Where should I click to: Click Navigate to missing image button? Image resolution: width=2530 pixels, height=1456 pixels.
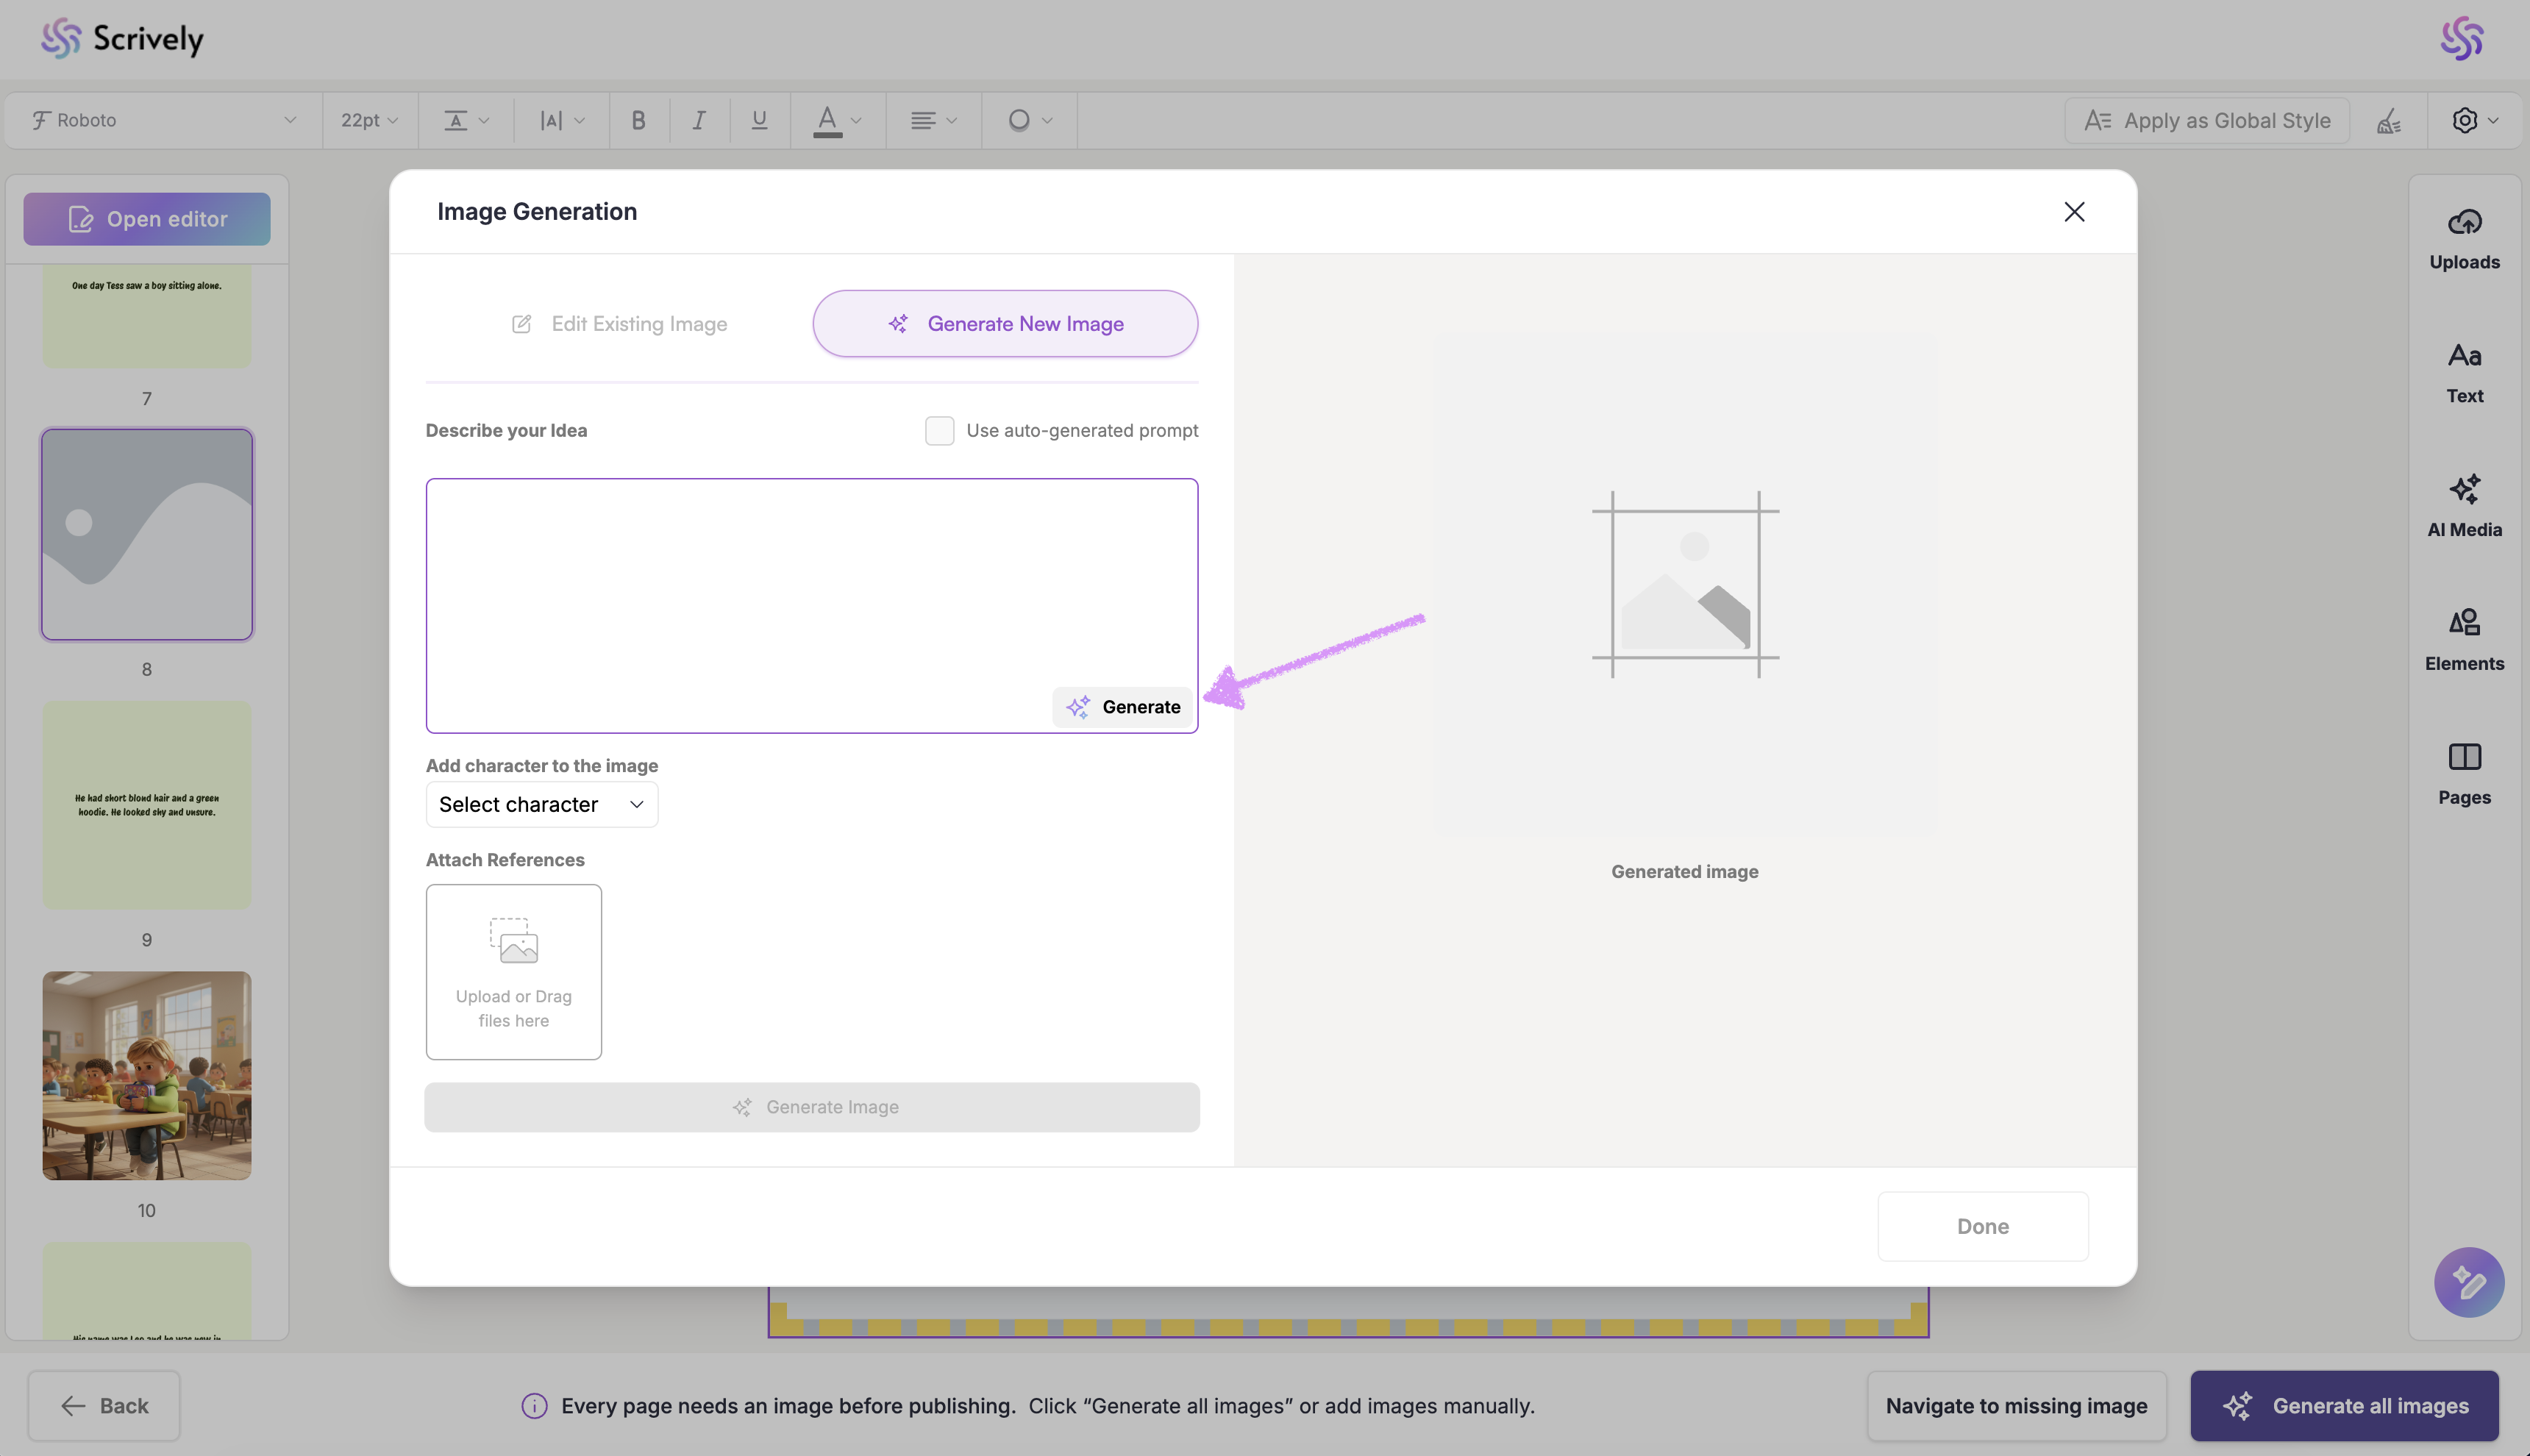(x=2015, y=1406)
